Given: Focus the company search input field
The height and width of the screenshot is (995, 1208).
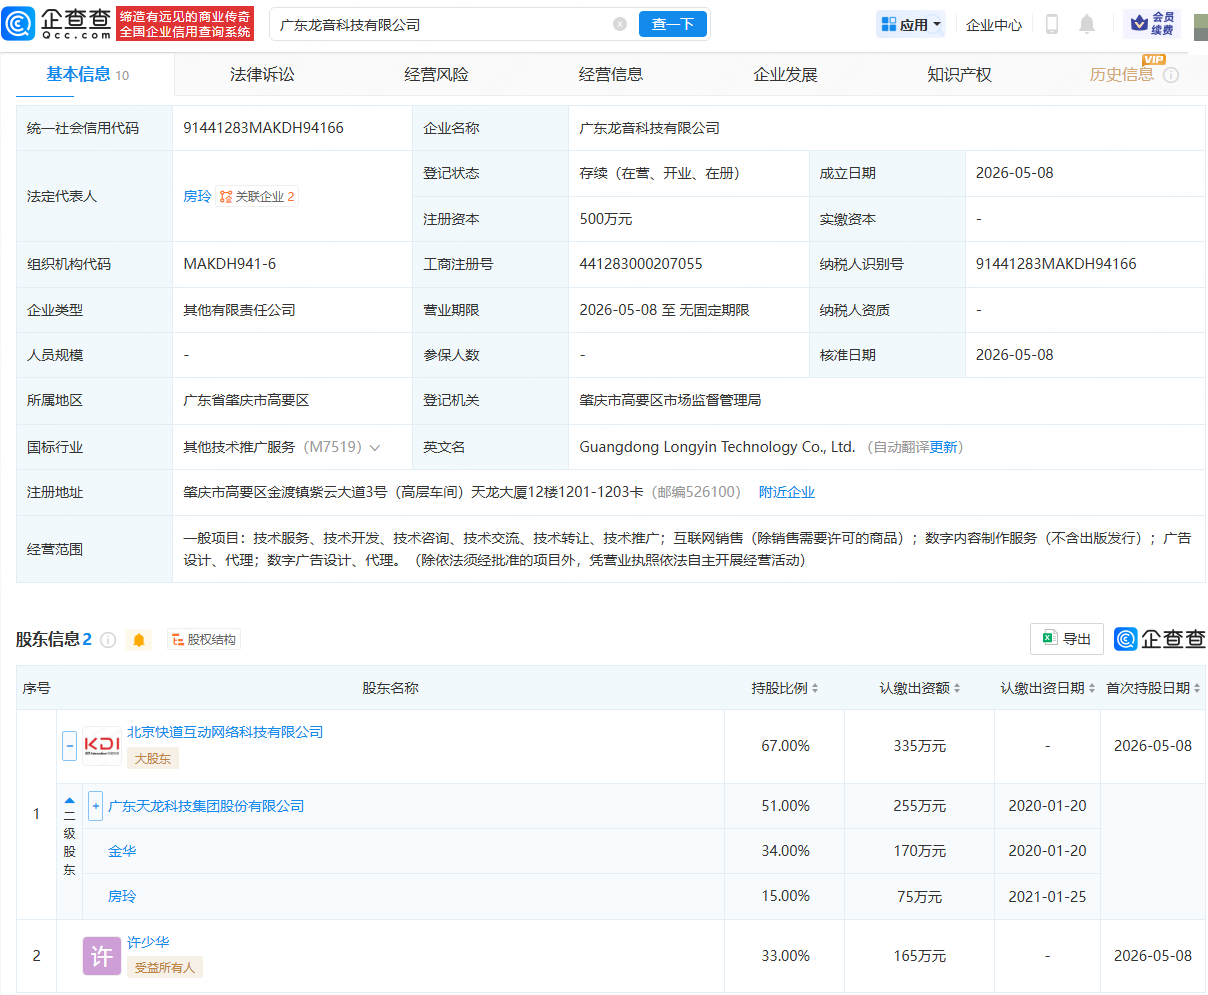Looking at the screenshot, I should [x=445, y=24].
